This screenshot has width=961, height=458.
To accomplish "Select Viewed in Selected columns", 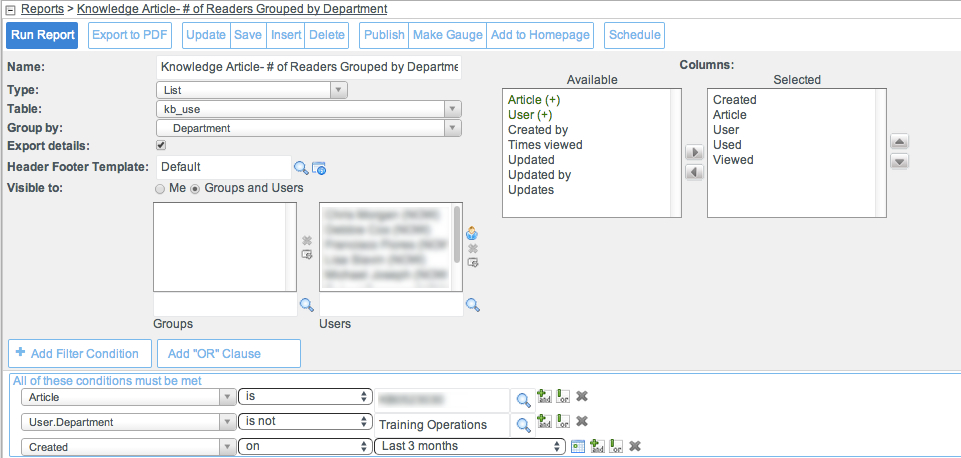I will click(x=733, y=160).
